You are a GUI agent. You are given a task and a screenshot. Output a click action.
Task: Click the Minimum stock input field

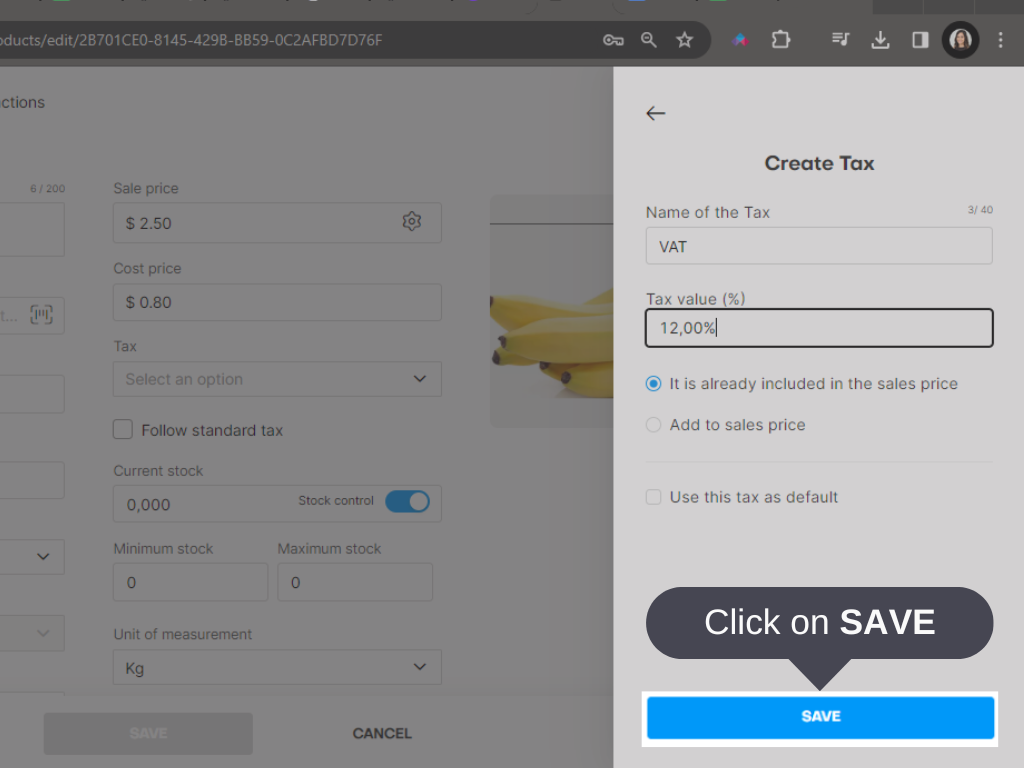(191, 582)
